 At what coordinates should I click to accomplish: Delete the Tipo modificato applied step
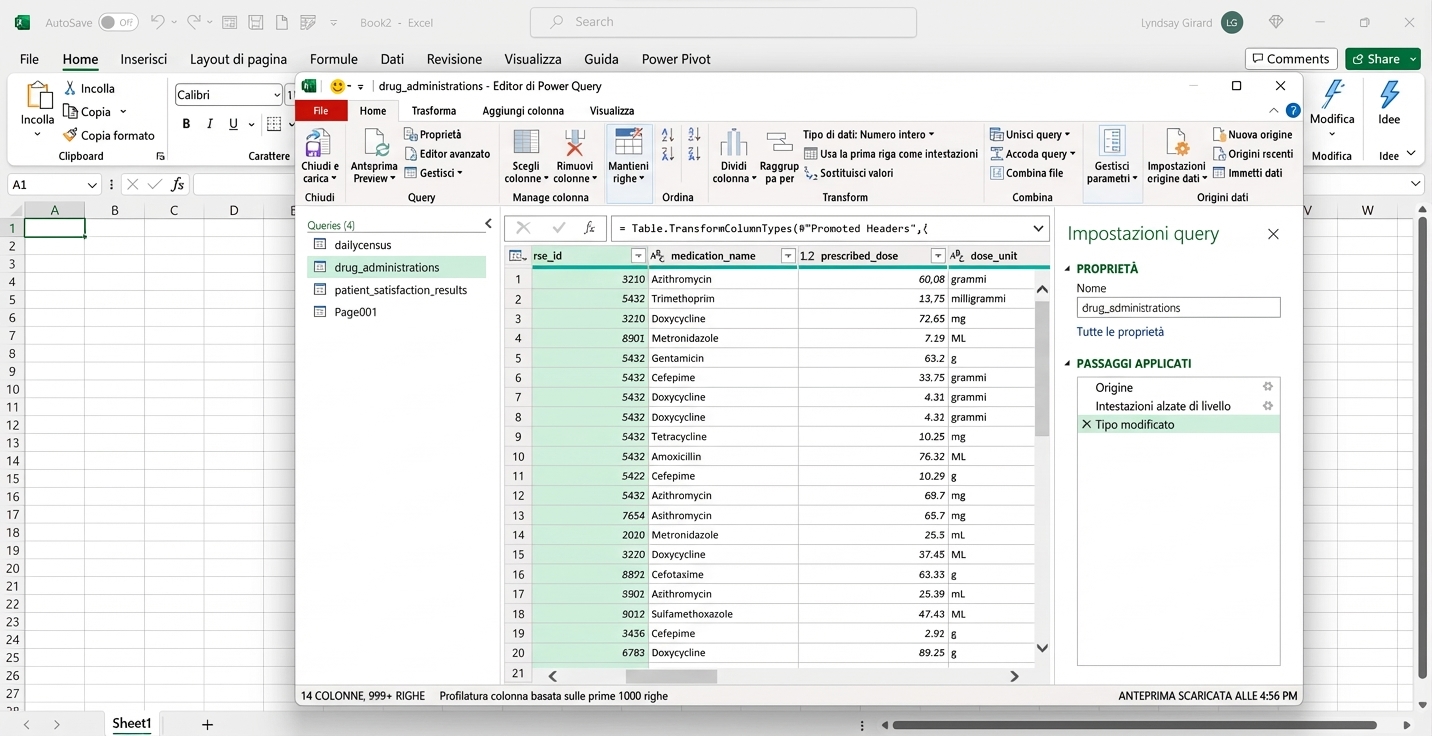[x=1085, y=424]
